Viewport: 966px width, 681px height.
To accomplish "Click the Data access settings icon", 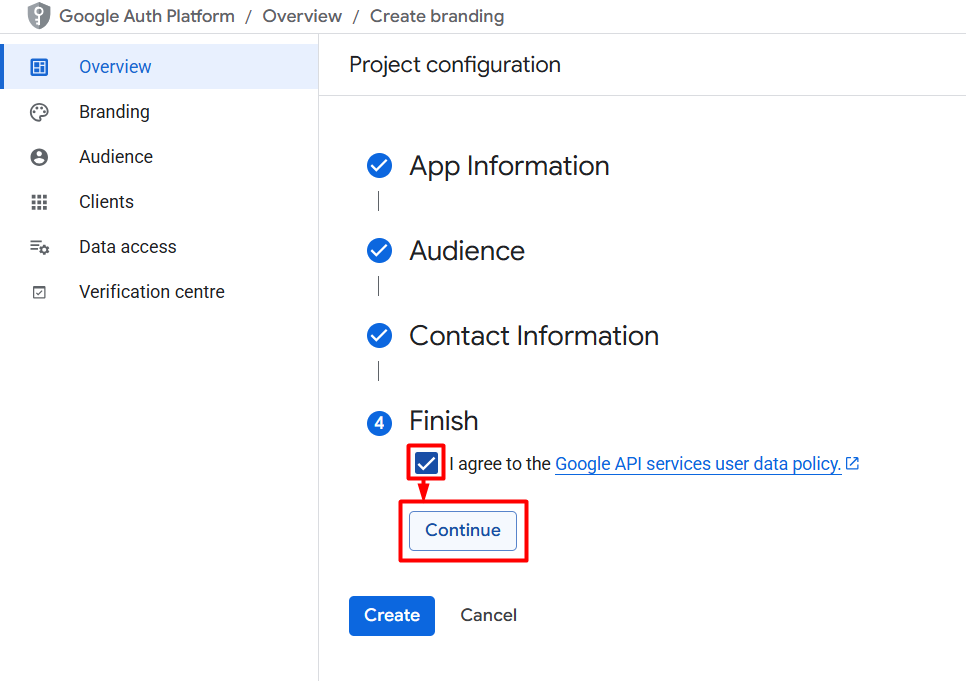I will [39, 247].
